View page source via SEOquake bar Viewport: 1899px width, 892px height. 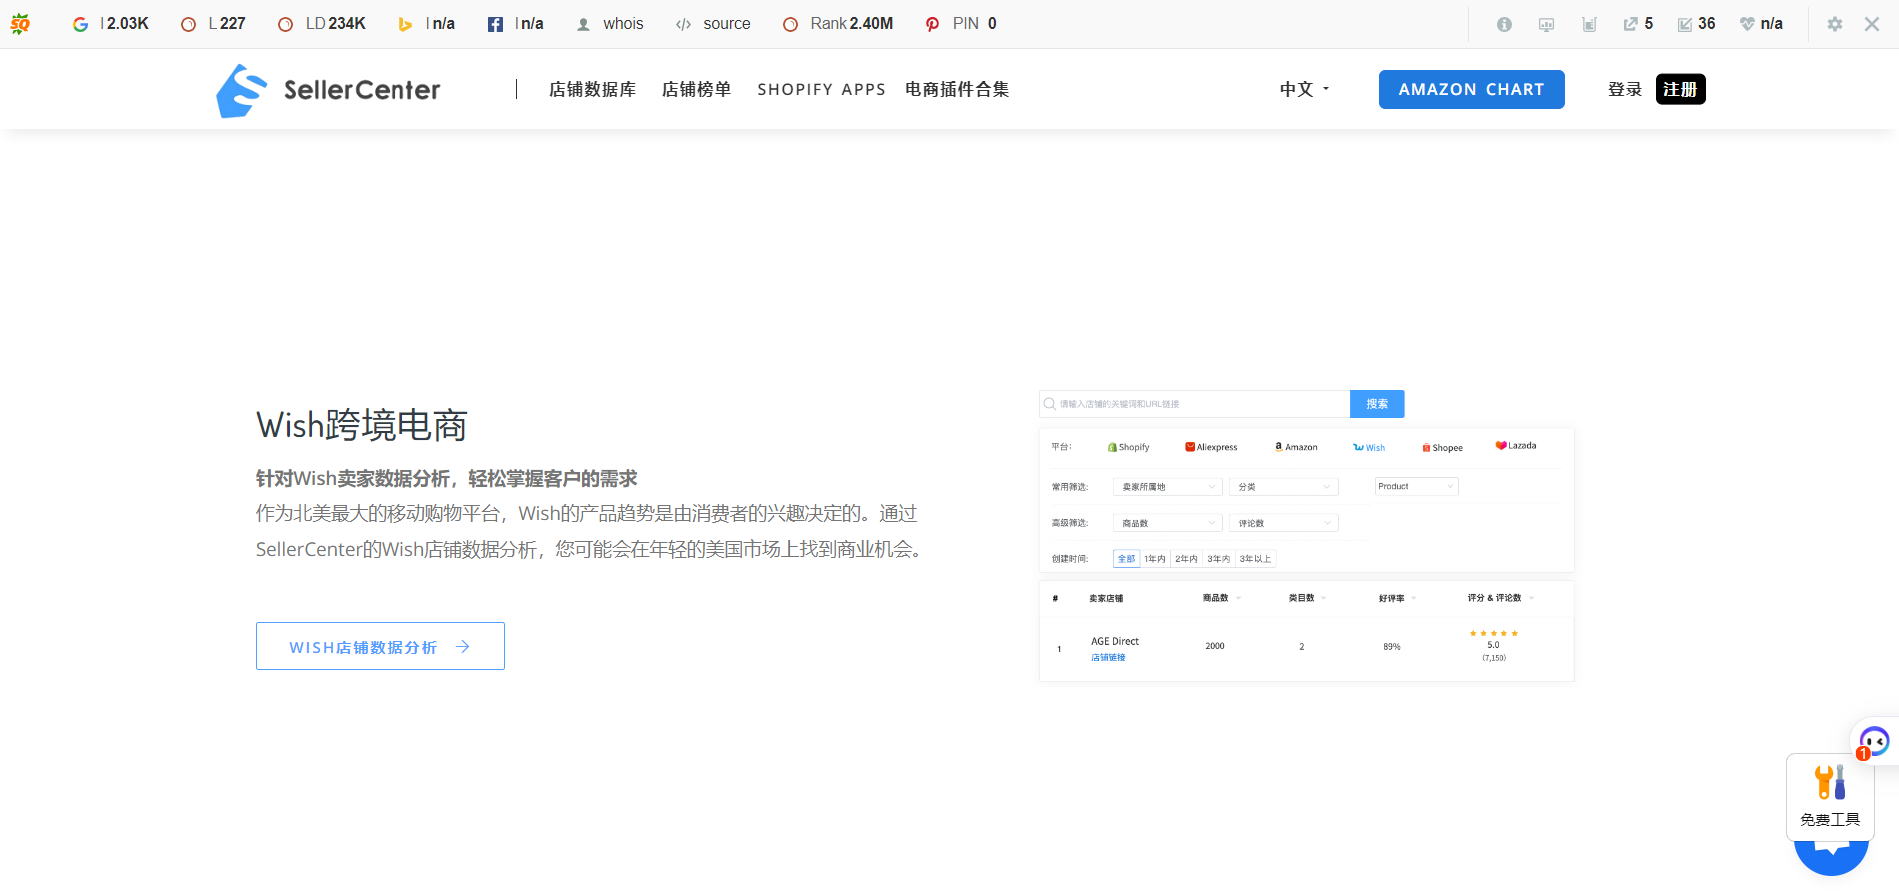[x=713, y=24]
